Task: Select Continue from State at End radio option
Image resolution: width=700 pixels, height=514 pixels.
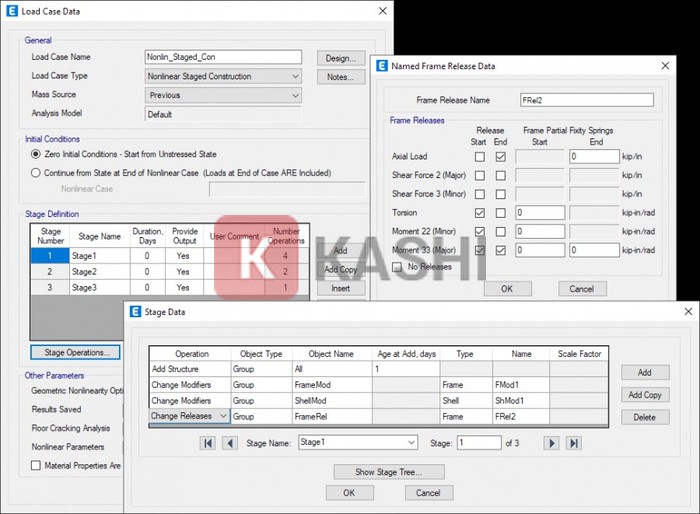Action: click(x=37, y=172)
